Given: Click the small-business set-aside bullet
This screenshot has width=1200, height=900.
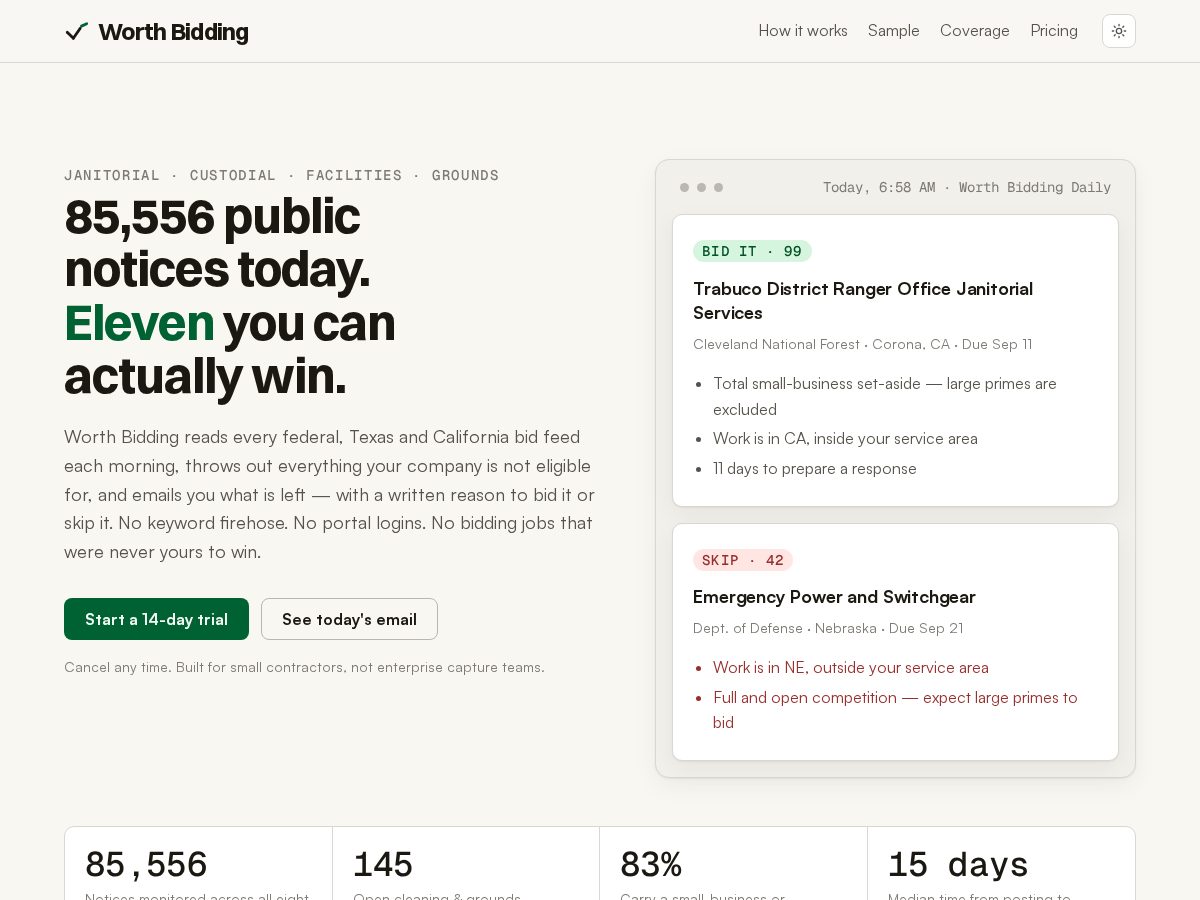Looking at the screenshot, I should 885,396.
